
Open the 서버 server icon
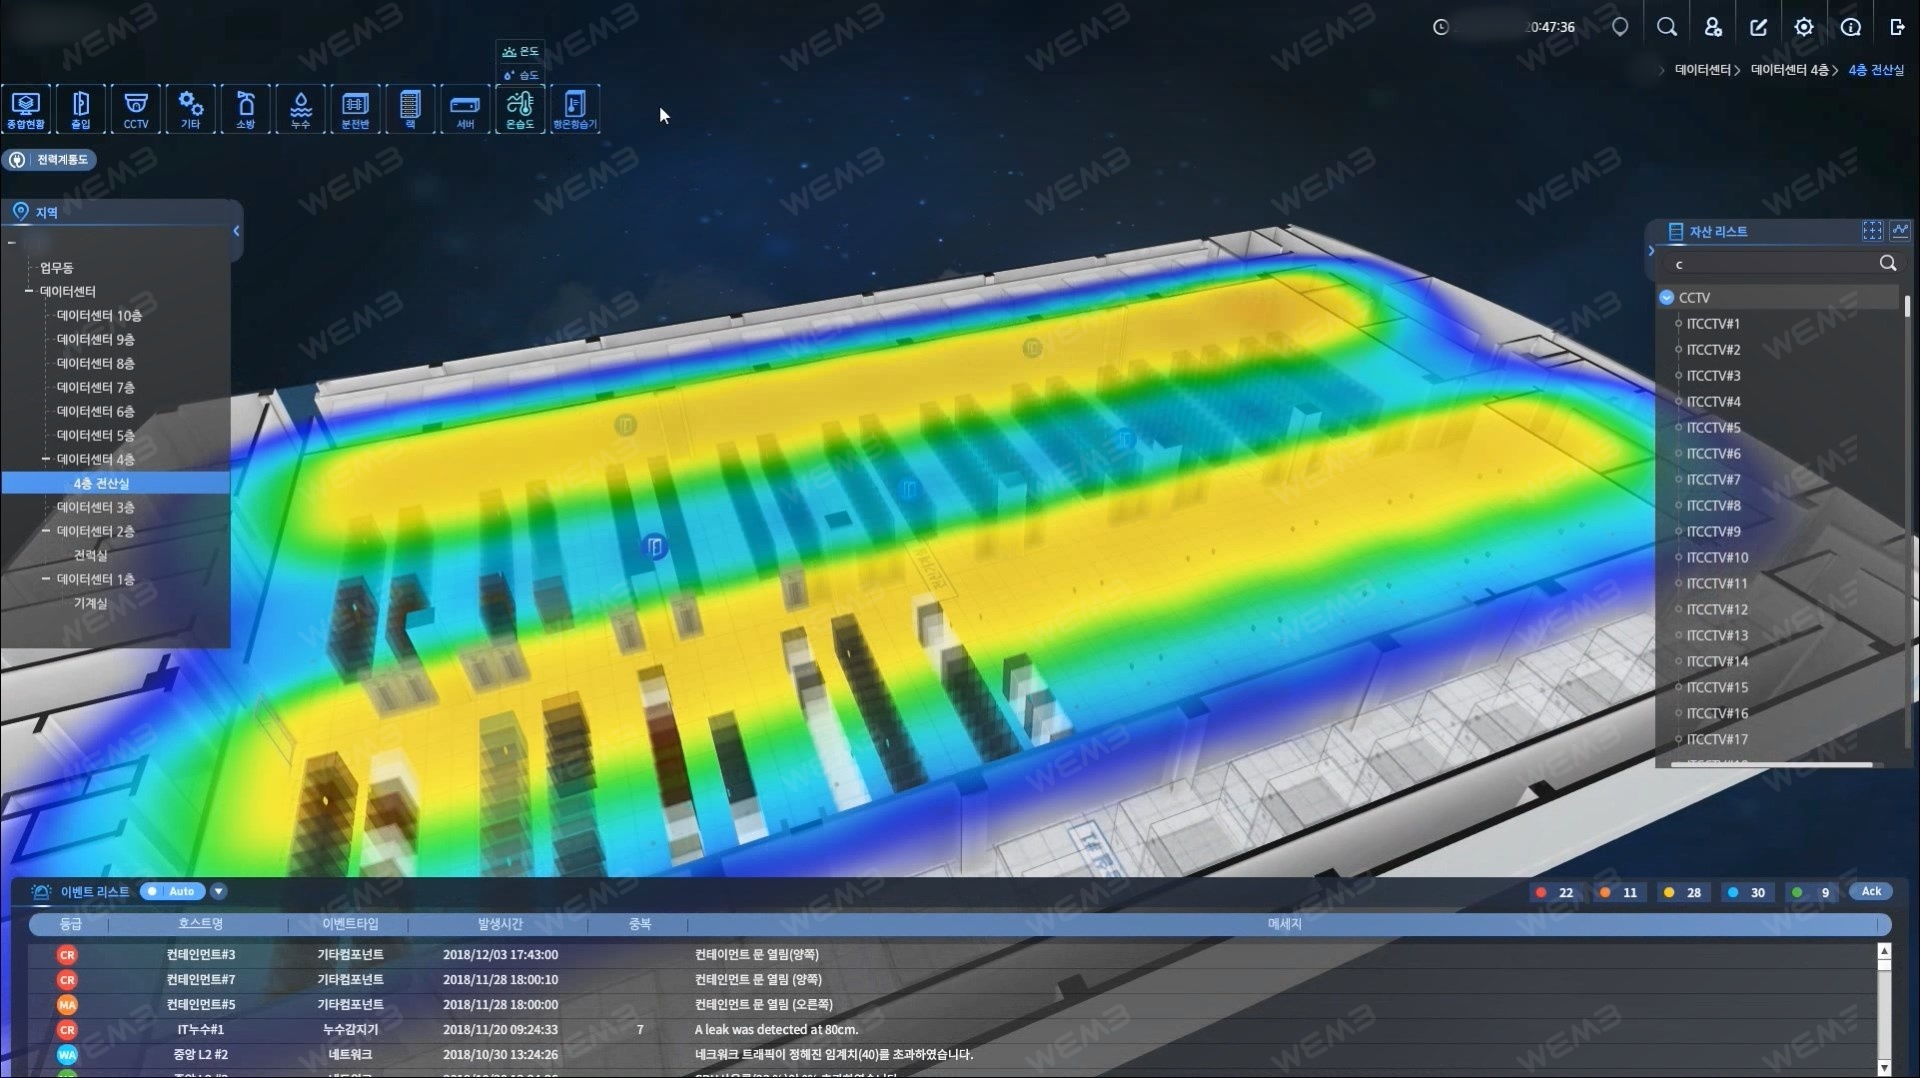(x=465, y=109)
